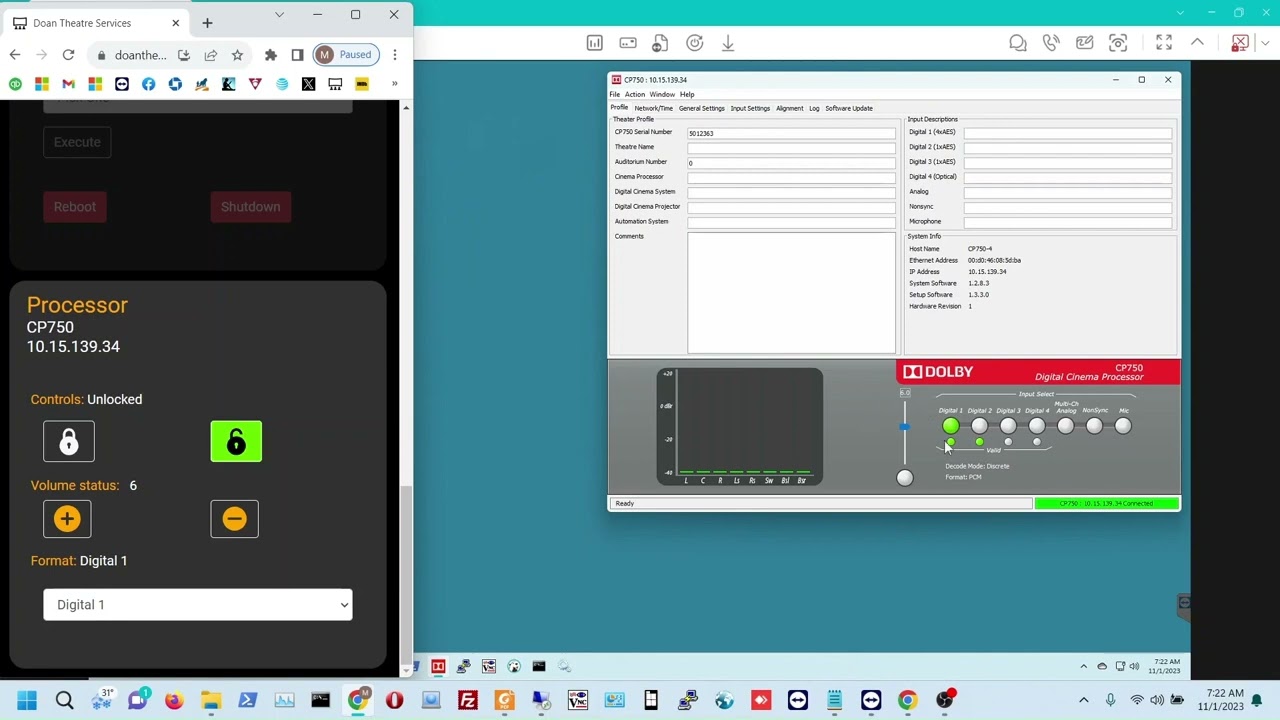Select Multi-Ch Analog input button
This screenshot has height=720, width=1280.
[1066, 427]
